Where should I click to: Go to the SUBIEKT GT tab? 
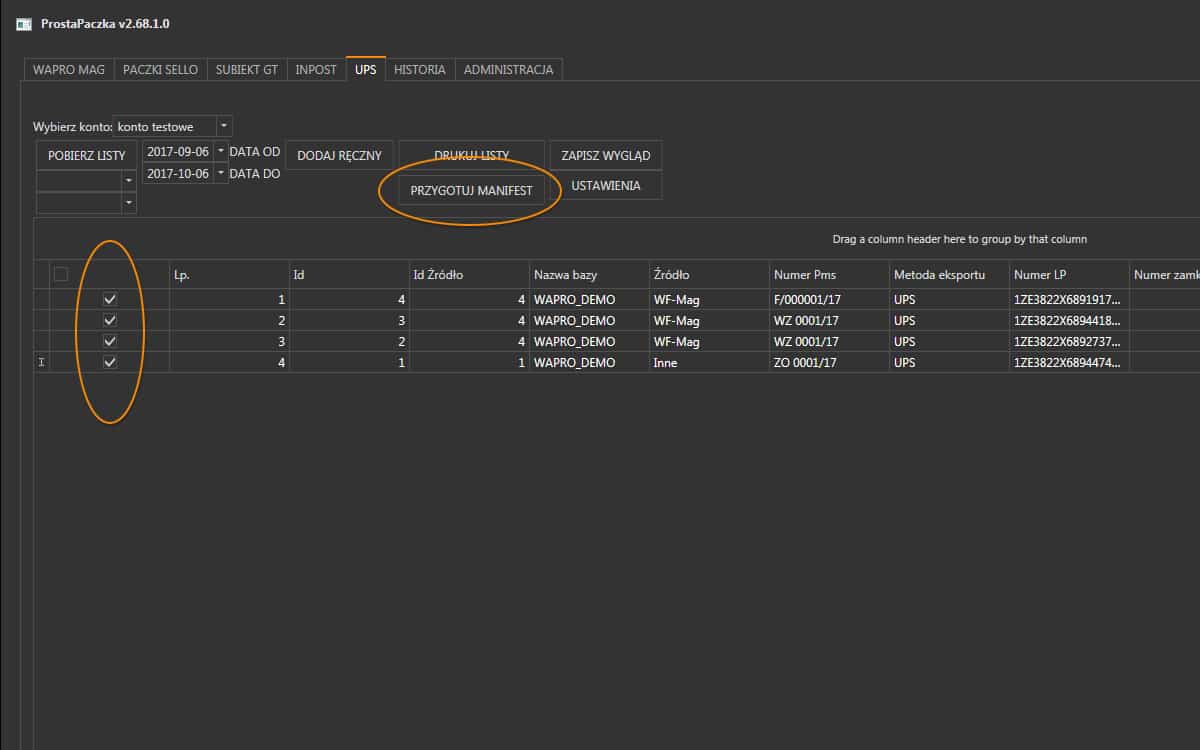pos(247,70)
